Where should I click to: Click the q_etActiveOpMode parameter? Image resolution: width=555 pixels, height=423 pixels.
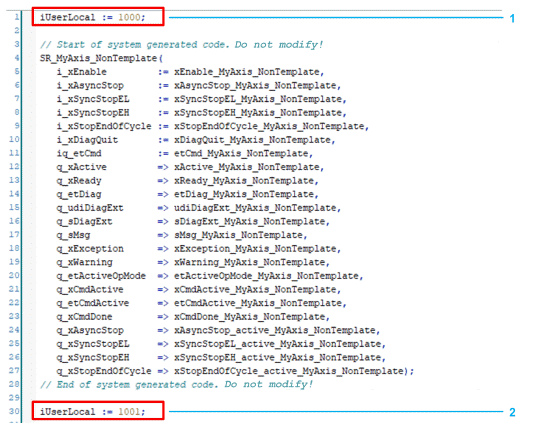click(101, 276)
